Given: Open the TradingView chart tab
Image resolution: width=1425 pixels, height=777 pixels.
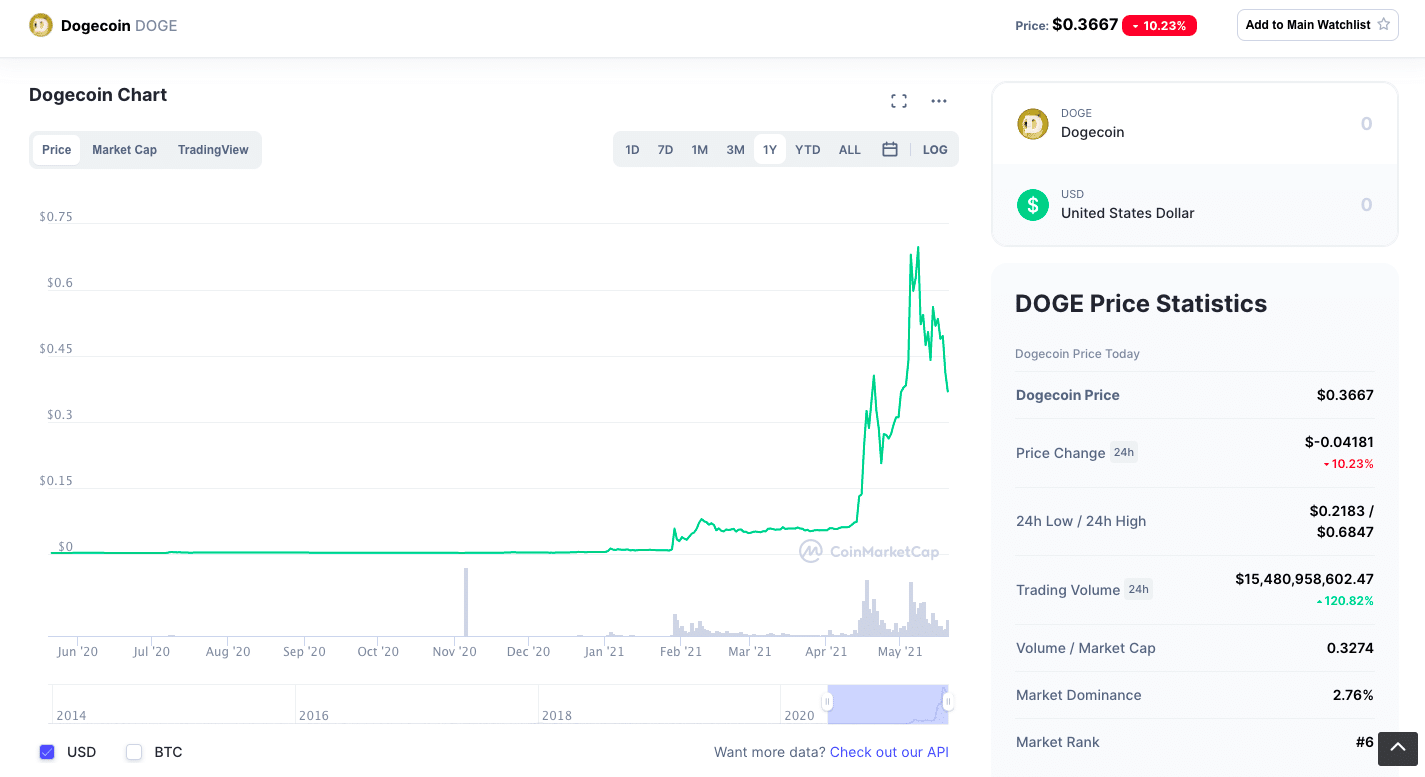Looking at the screenshot, I should [213, 150].
